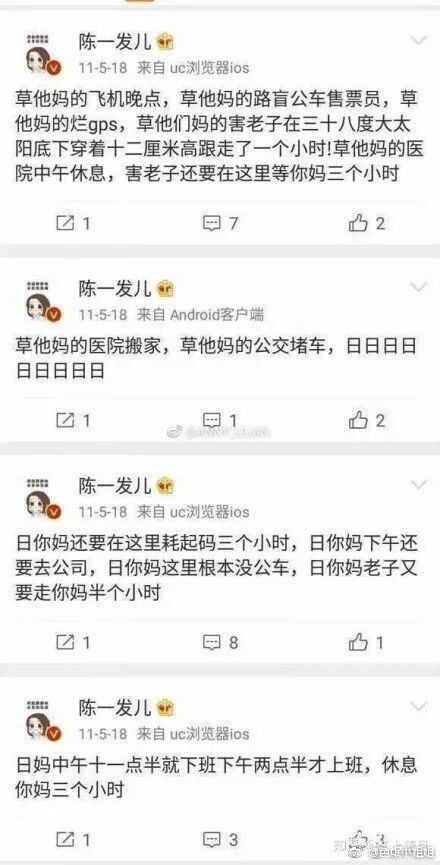Open comments on third post with 8 comments

(220, 642)
